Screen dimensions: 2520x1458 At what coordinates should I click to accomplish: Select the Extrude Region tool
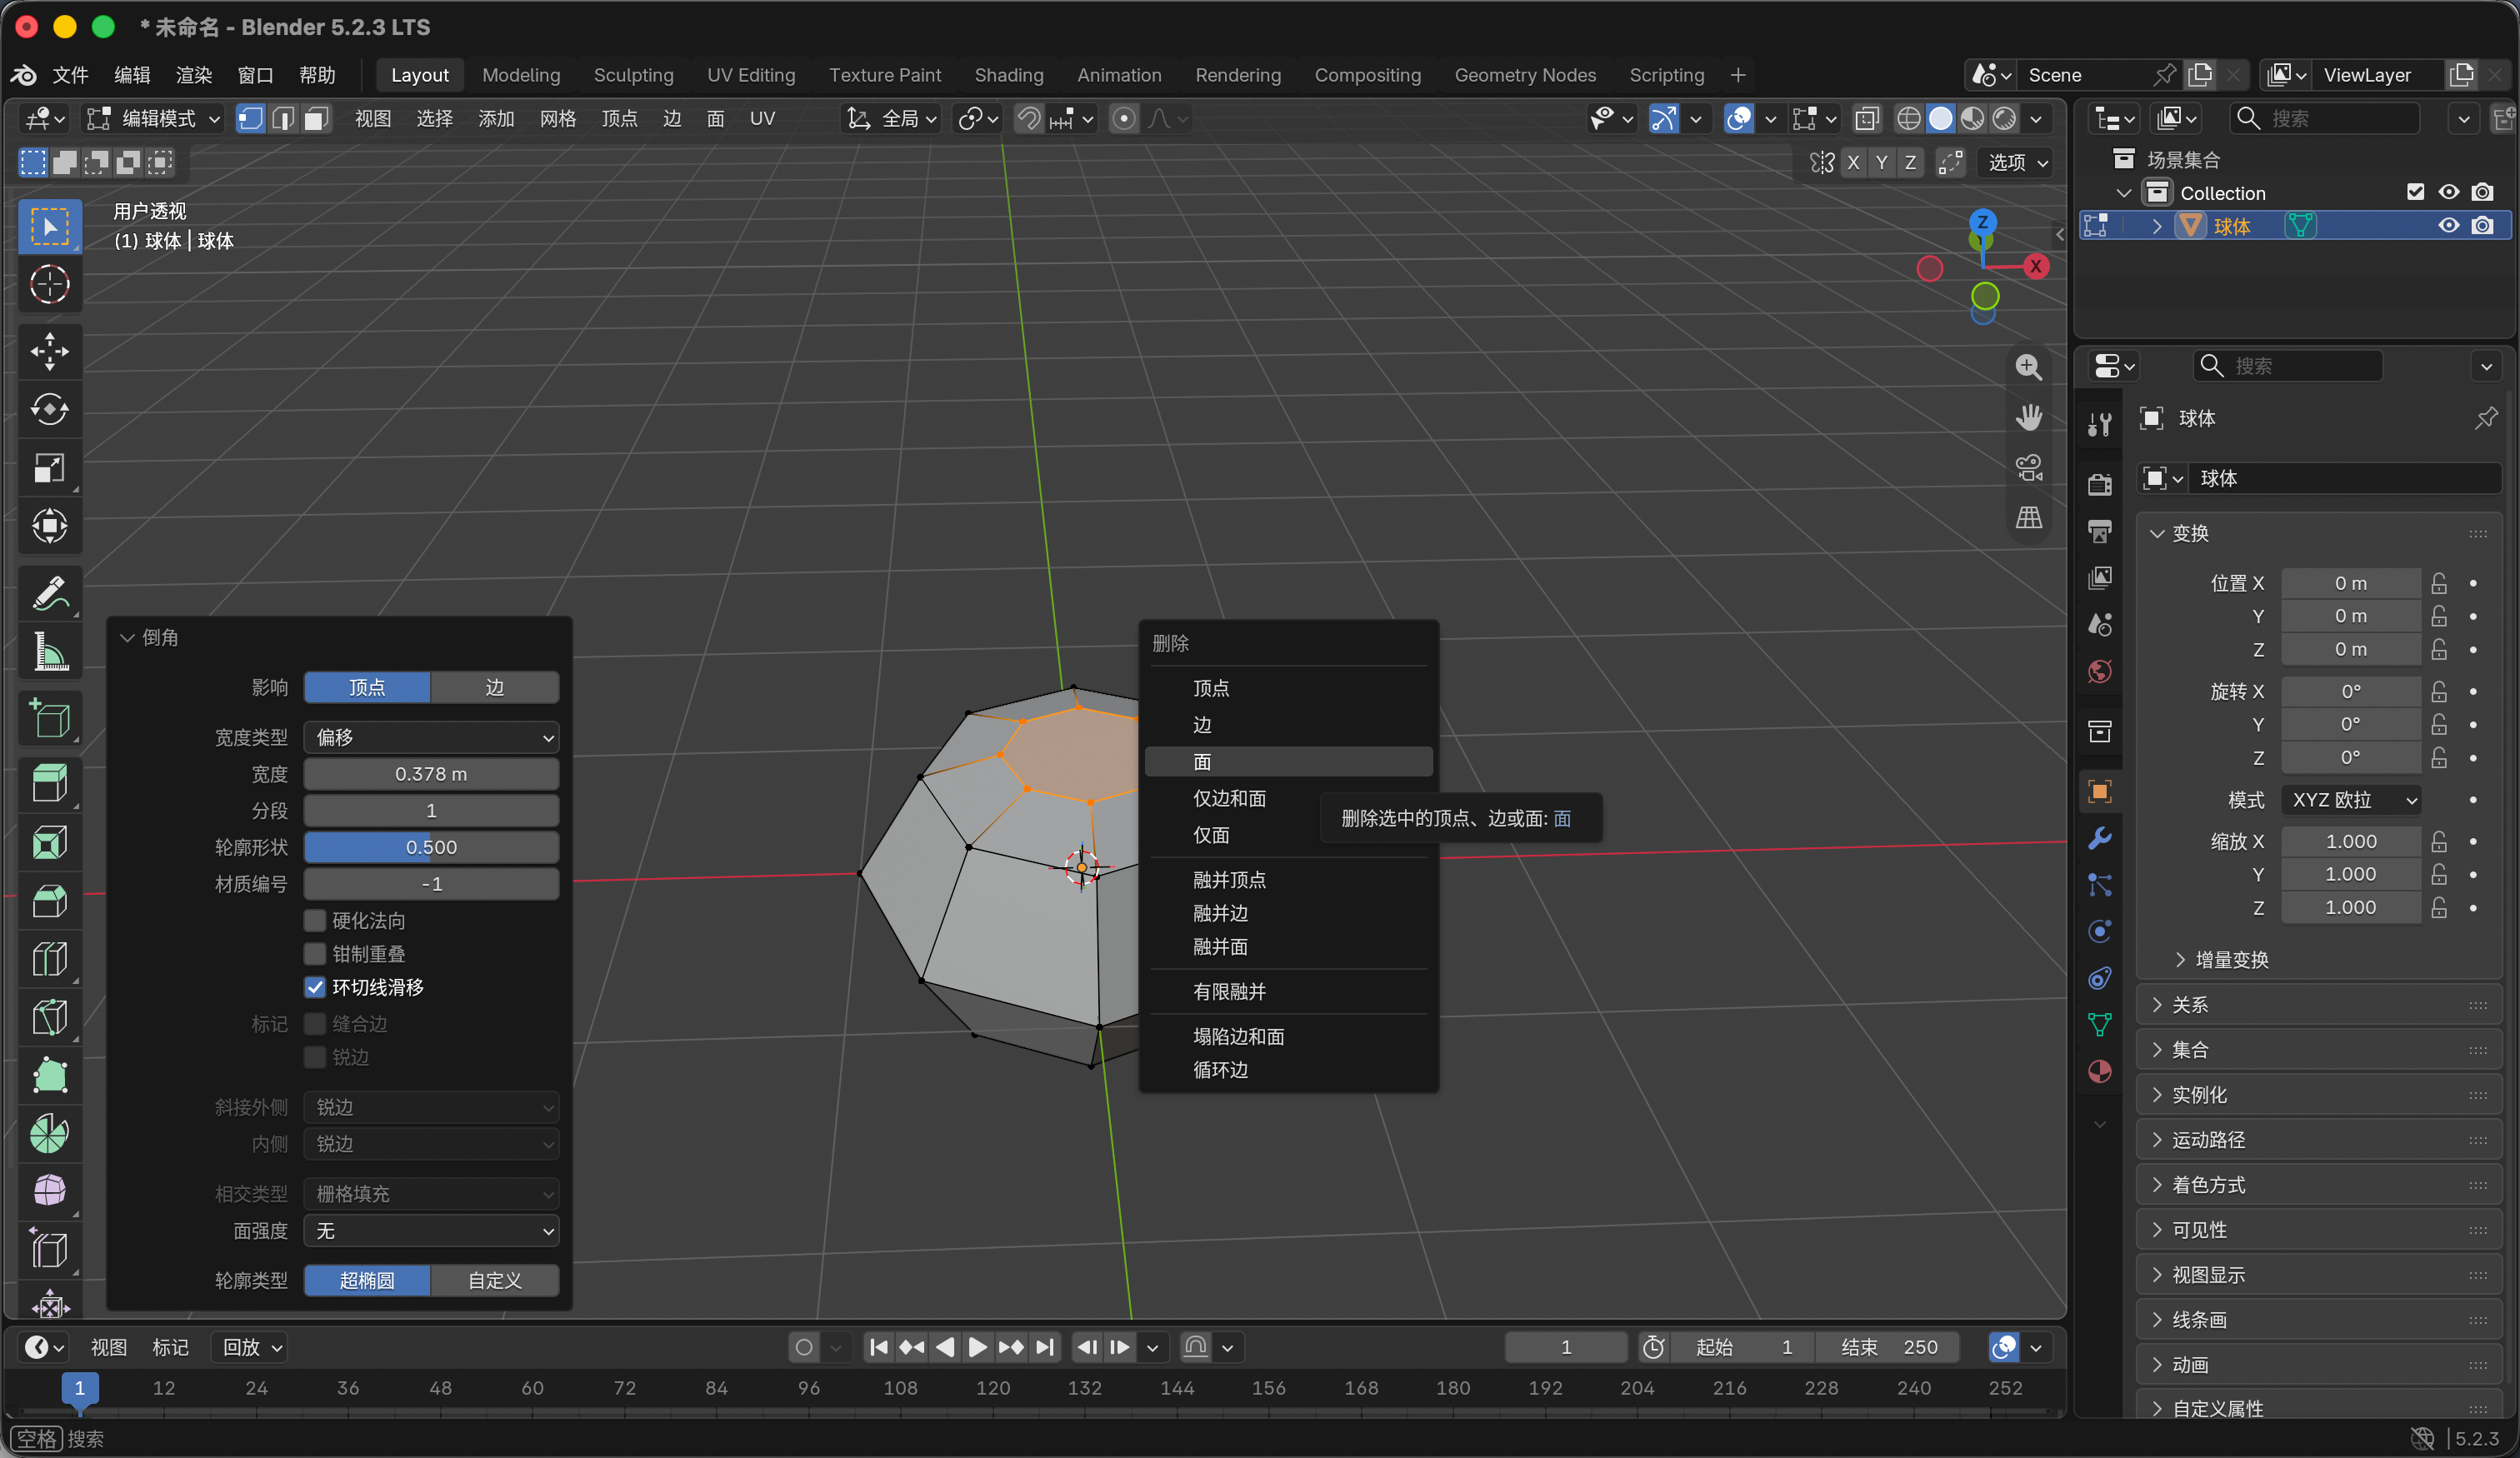(49, 783)
